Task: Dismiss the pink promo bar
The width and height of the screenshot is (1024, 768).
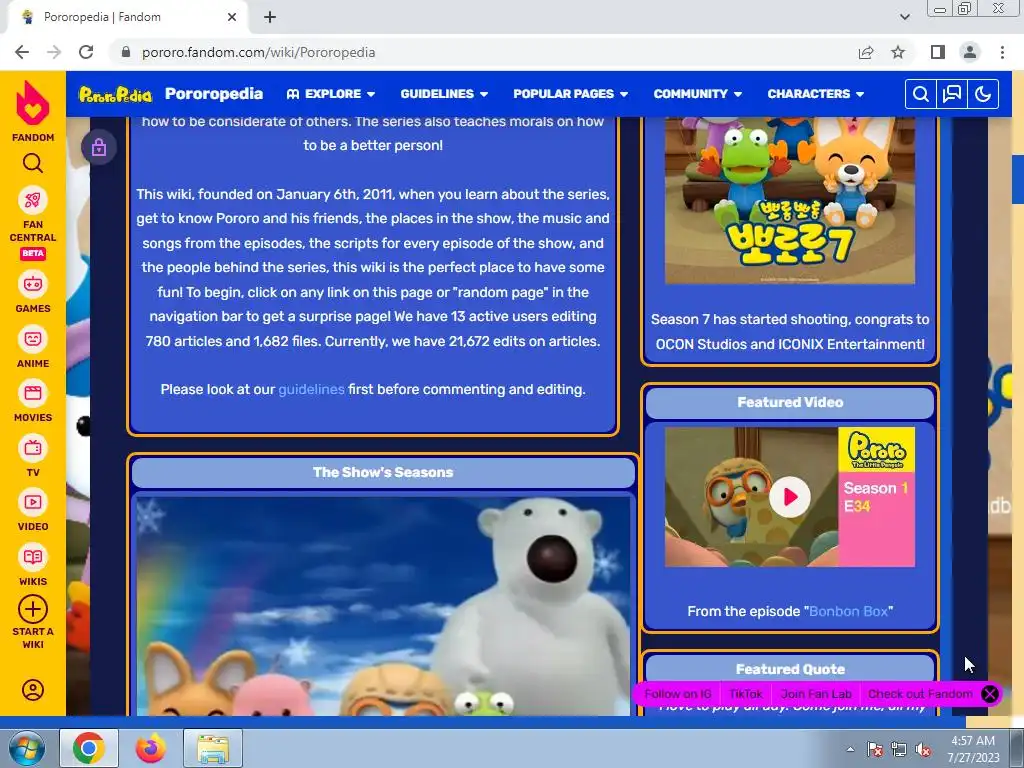Action: click(989, 694)
